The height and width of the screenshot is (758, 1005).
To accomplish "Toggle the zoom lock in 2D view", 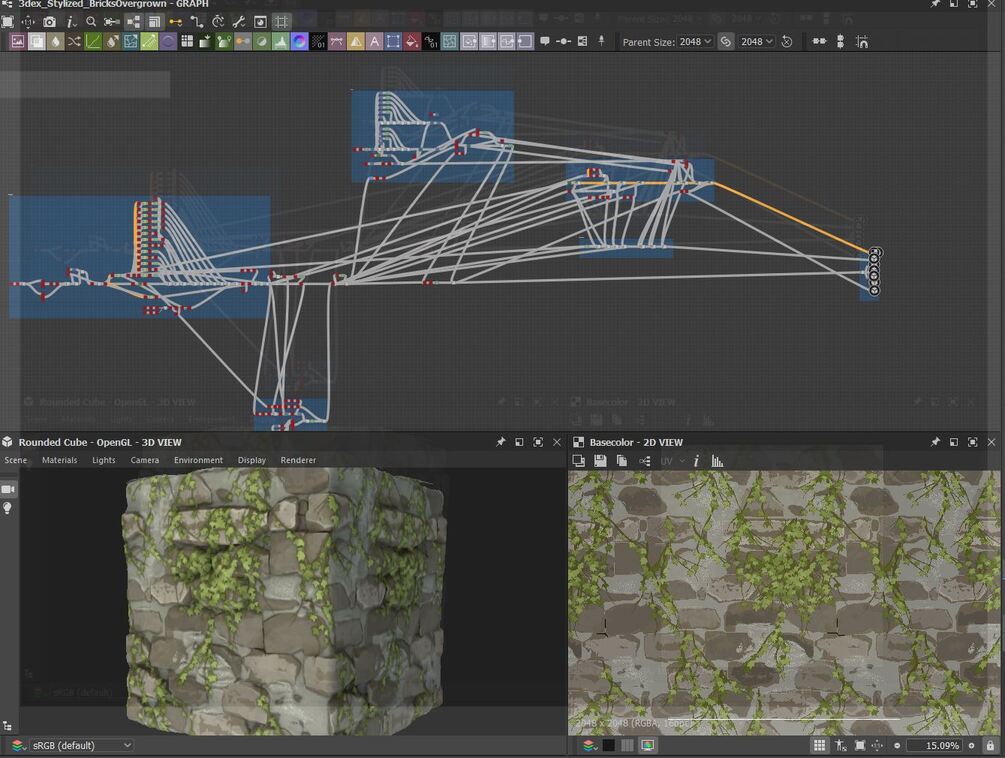I will (x=990, y=745).
